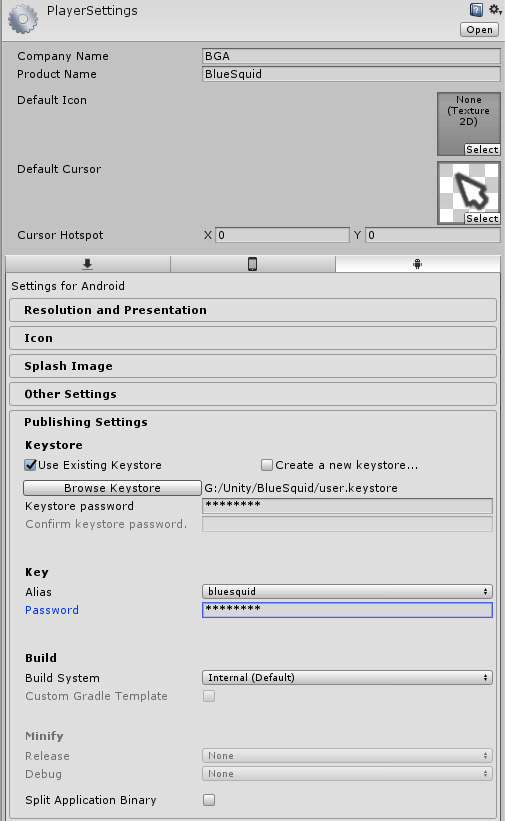Uncheck Use Existing Keystore

(30, 465)
